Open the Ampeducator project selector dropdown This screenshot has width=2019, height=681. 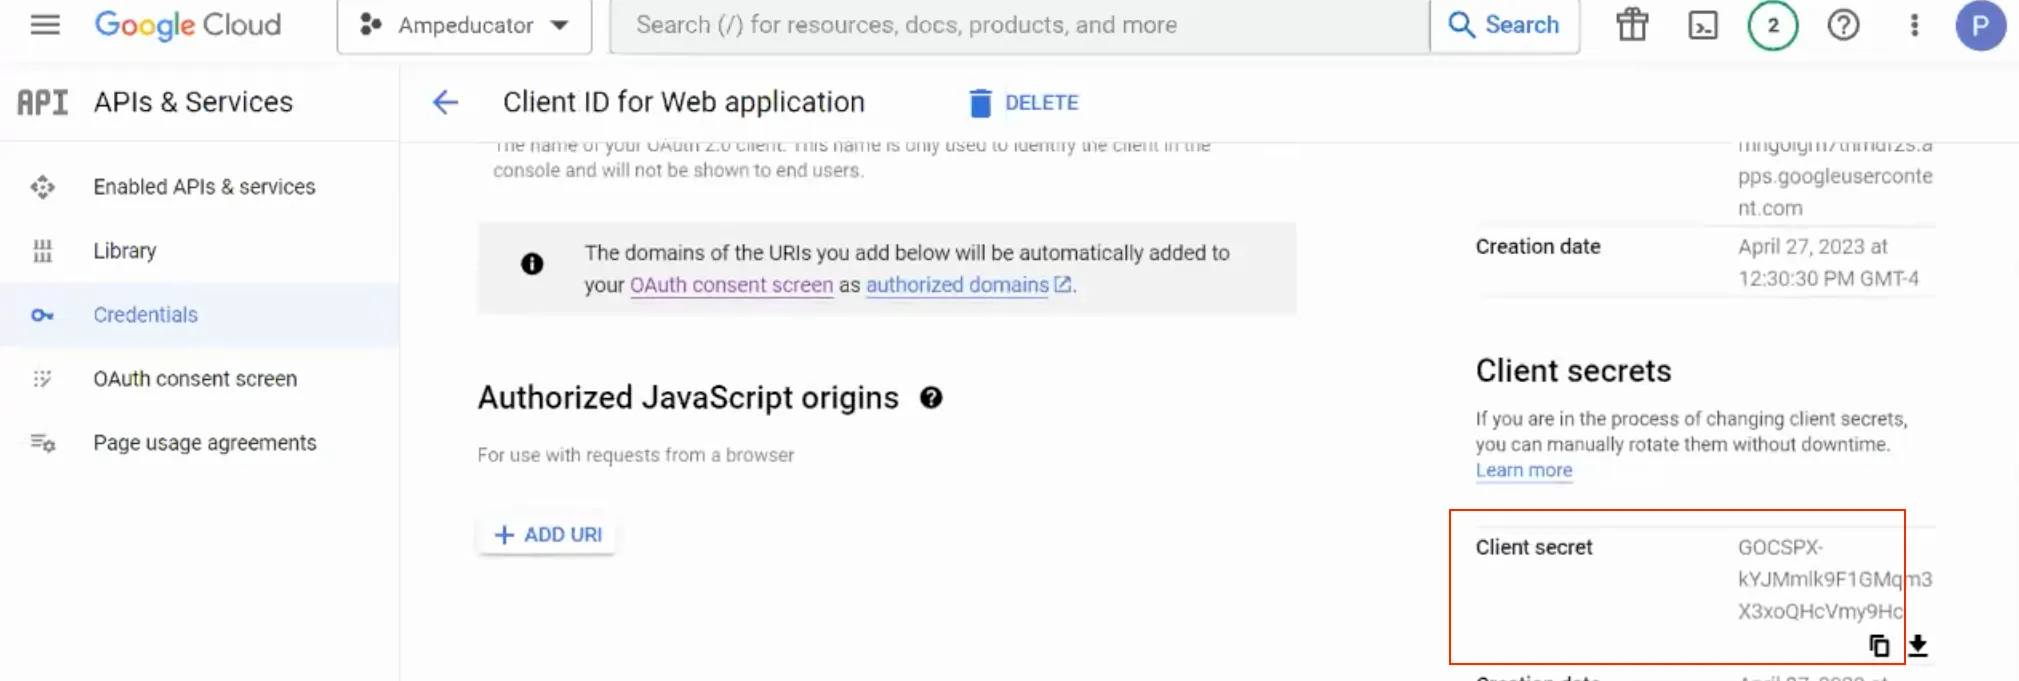pyautogui.click(x=465, y=25)
